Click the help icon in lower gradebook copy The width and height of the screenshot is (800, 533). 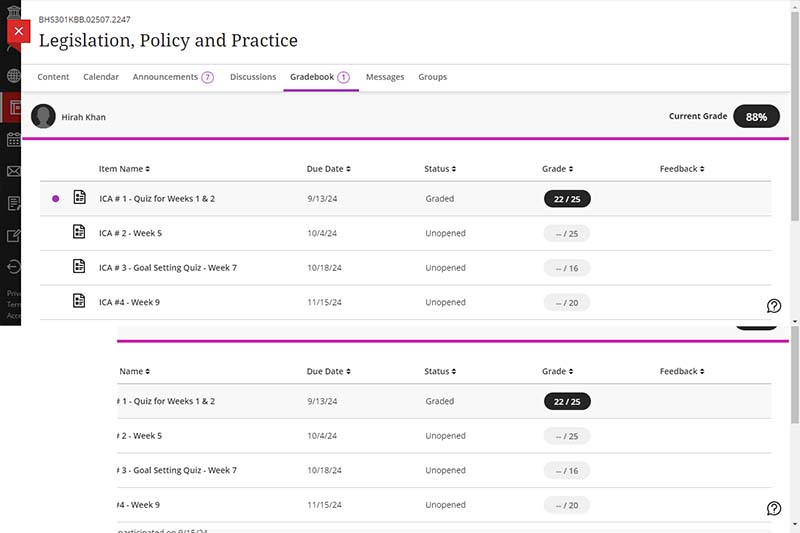click(x=773, y=508)
